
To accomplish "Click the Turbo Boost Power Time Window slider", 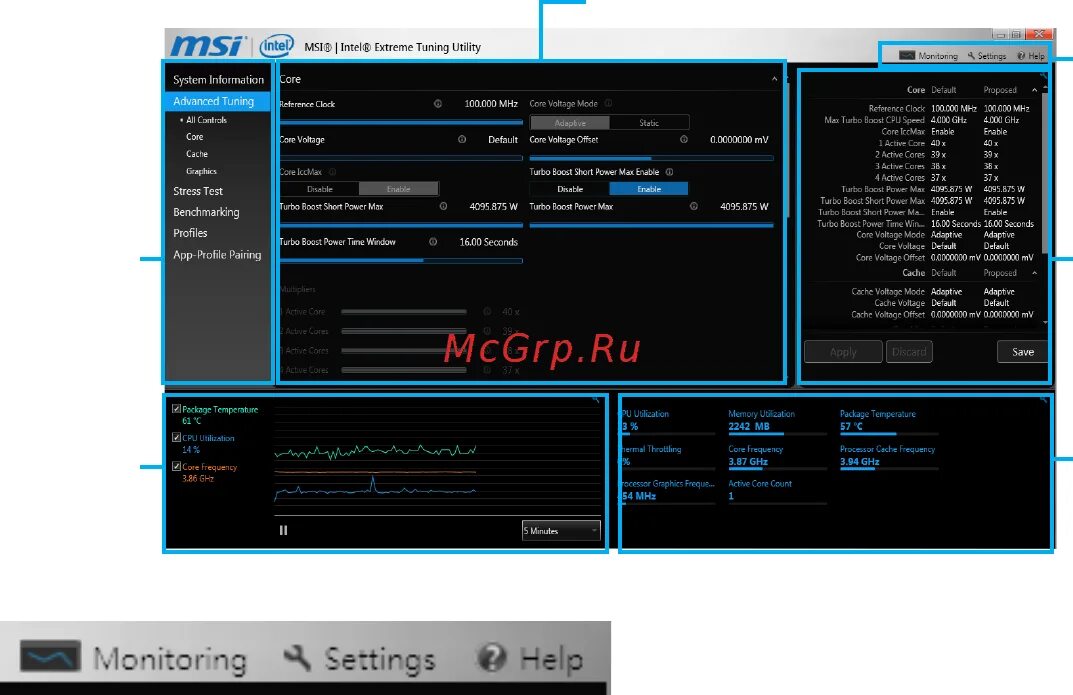I will click(x=401, y=261).
